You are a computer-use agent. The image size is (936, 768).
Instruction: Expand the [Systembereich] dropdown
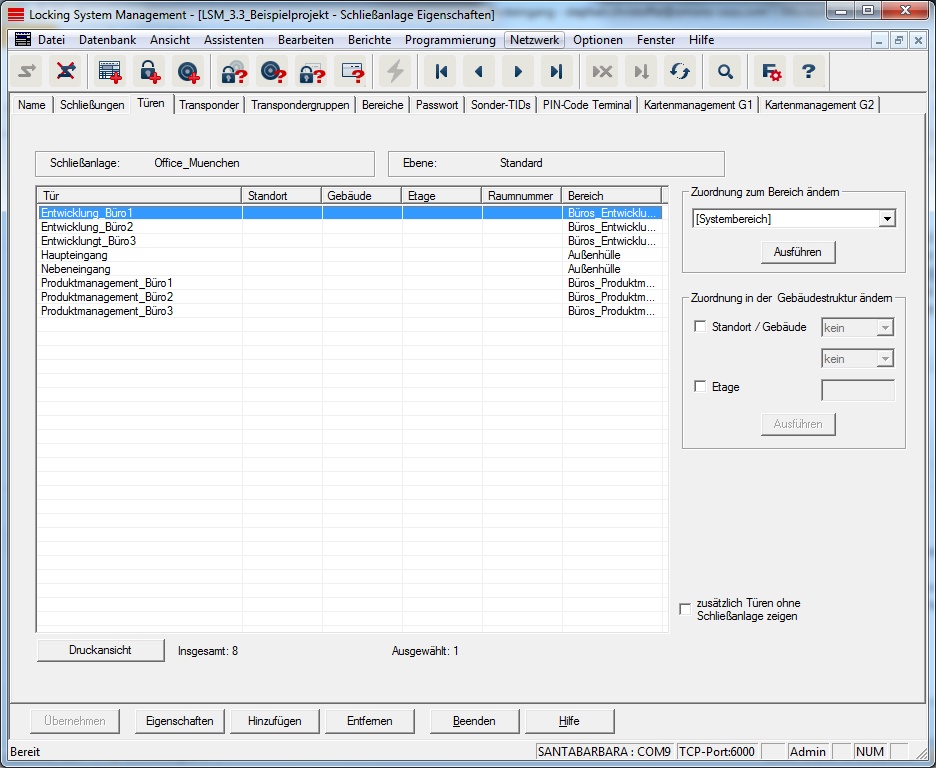click(886, 219)
